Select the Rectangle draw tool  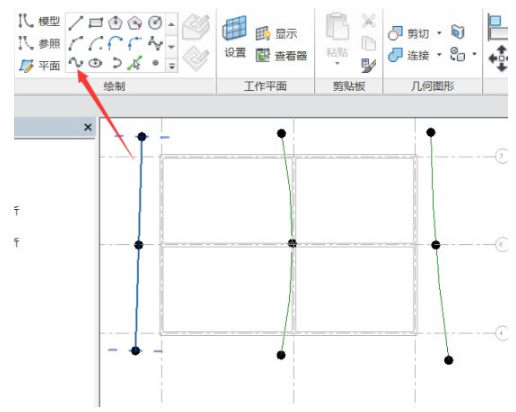(96, 23)
